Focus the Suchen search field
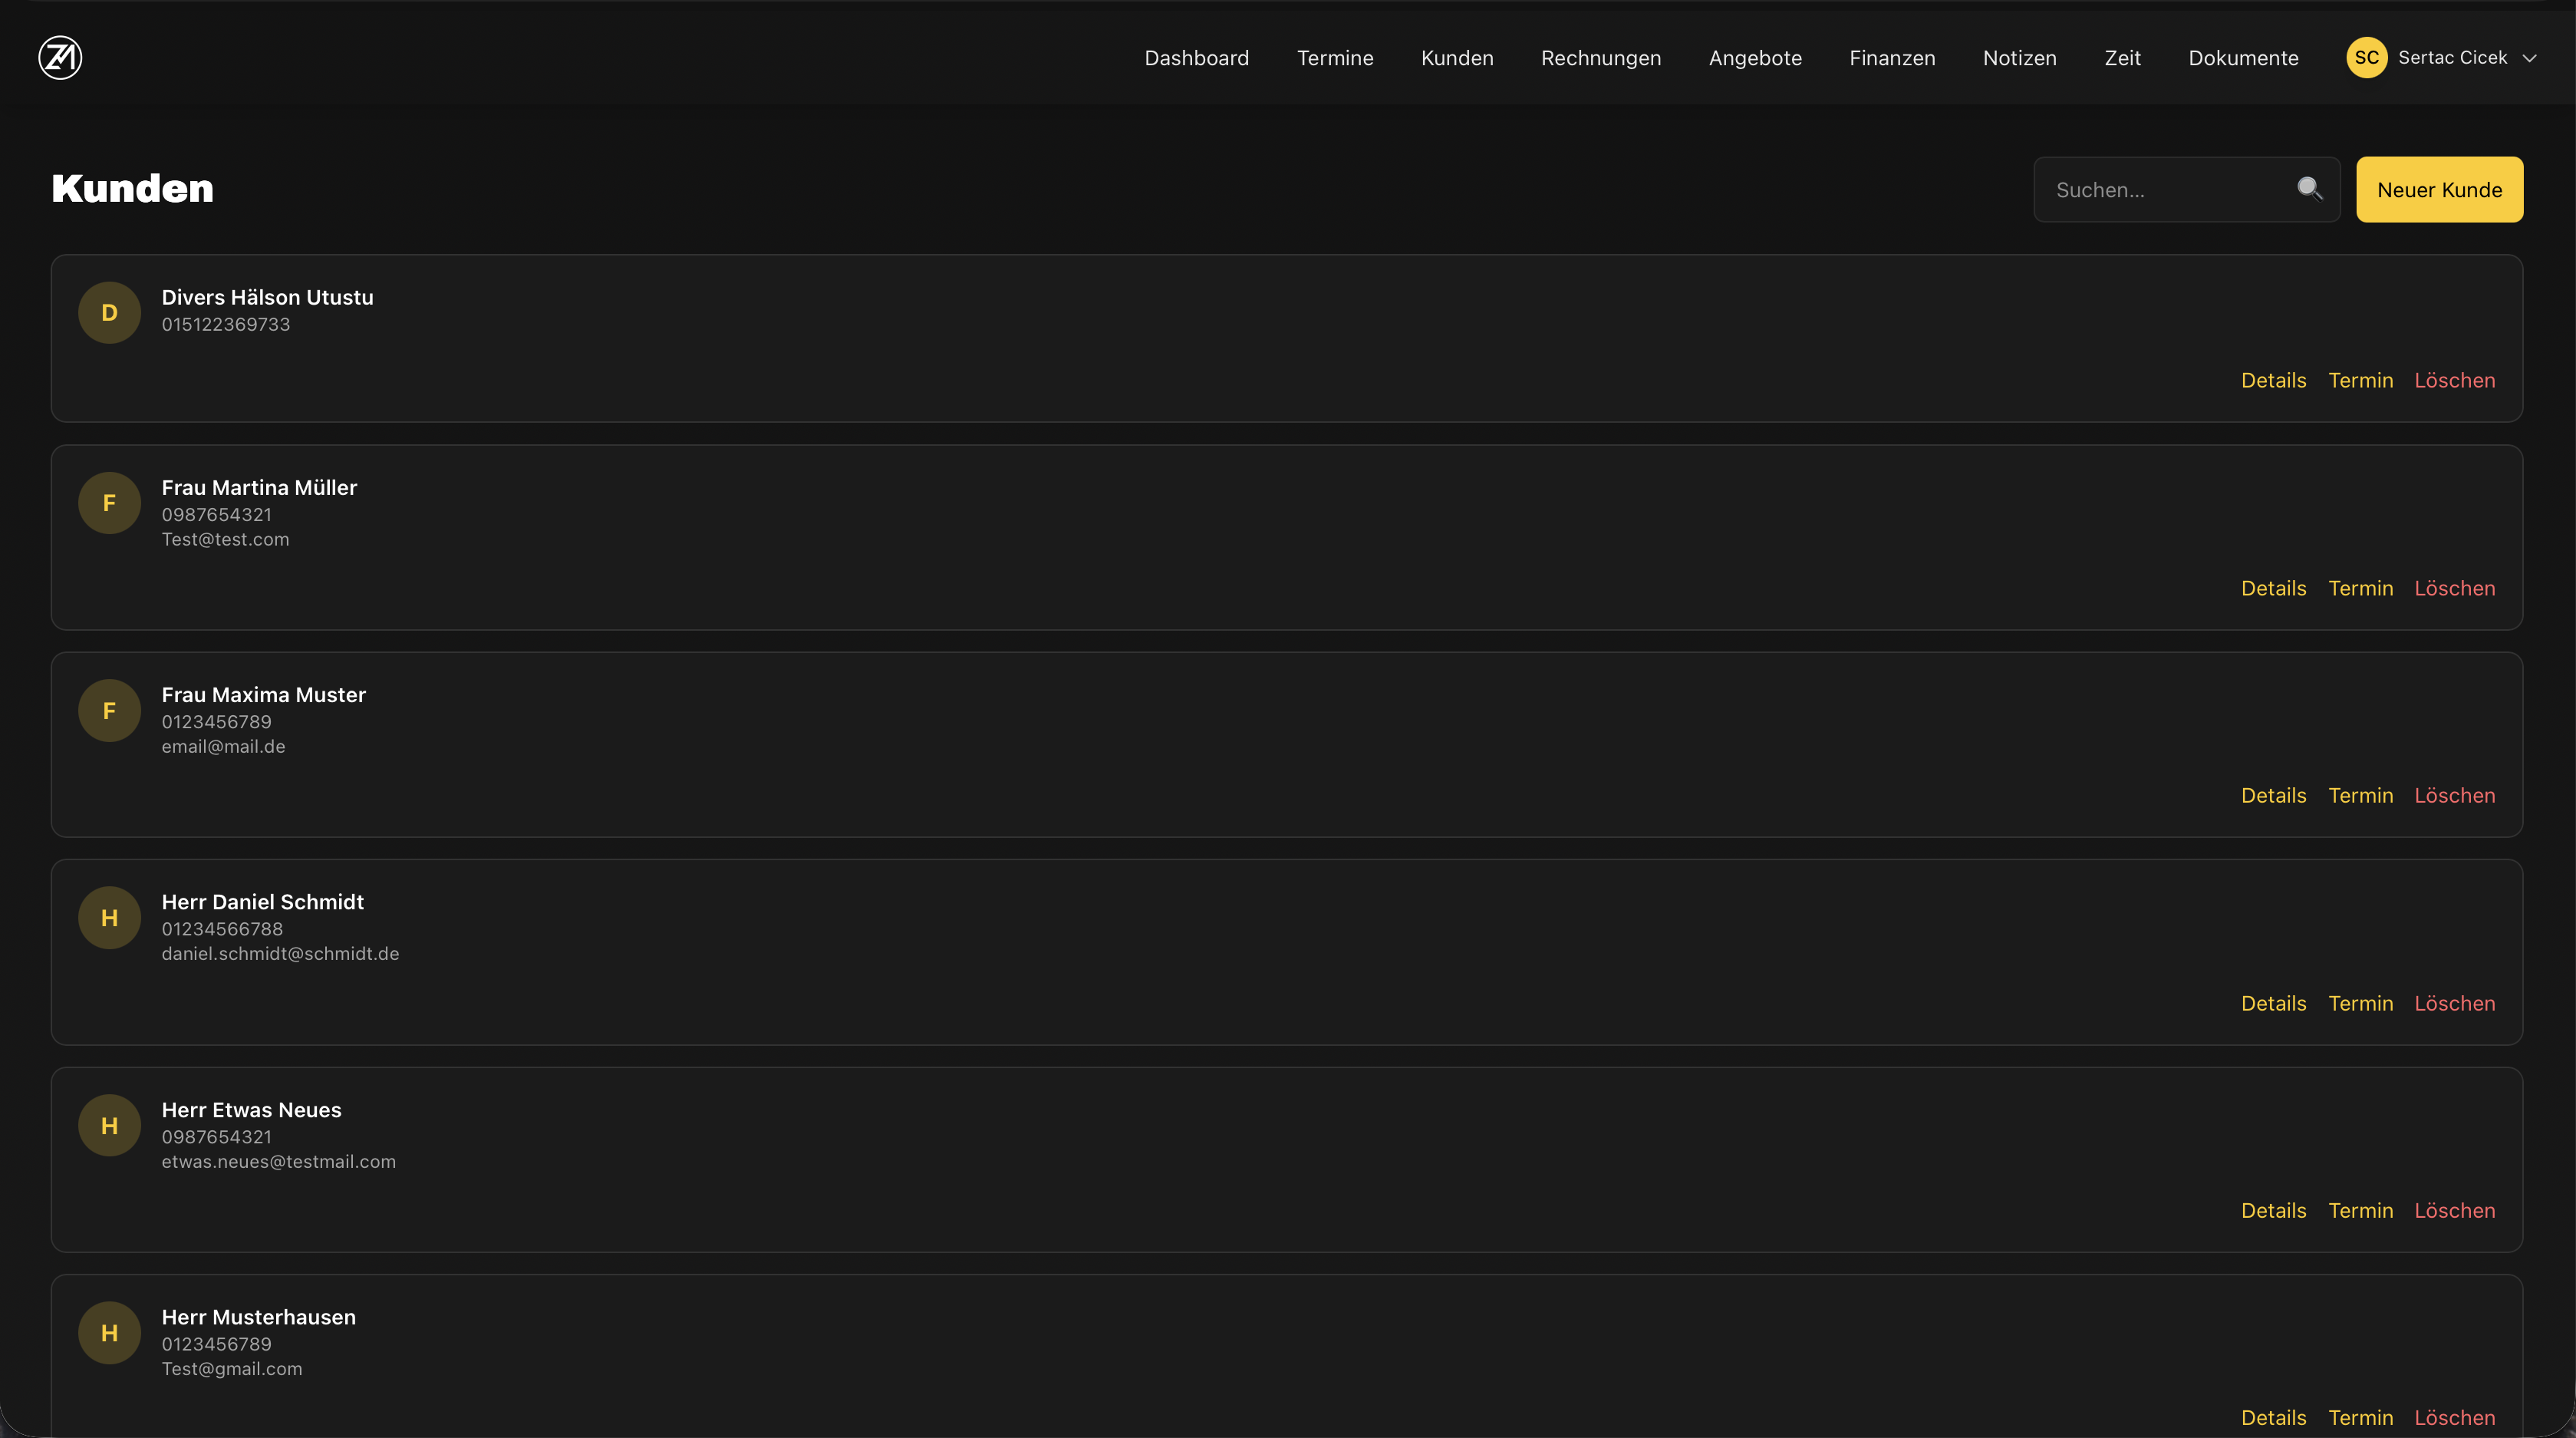 coord(2165,190)
